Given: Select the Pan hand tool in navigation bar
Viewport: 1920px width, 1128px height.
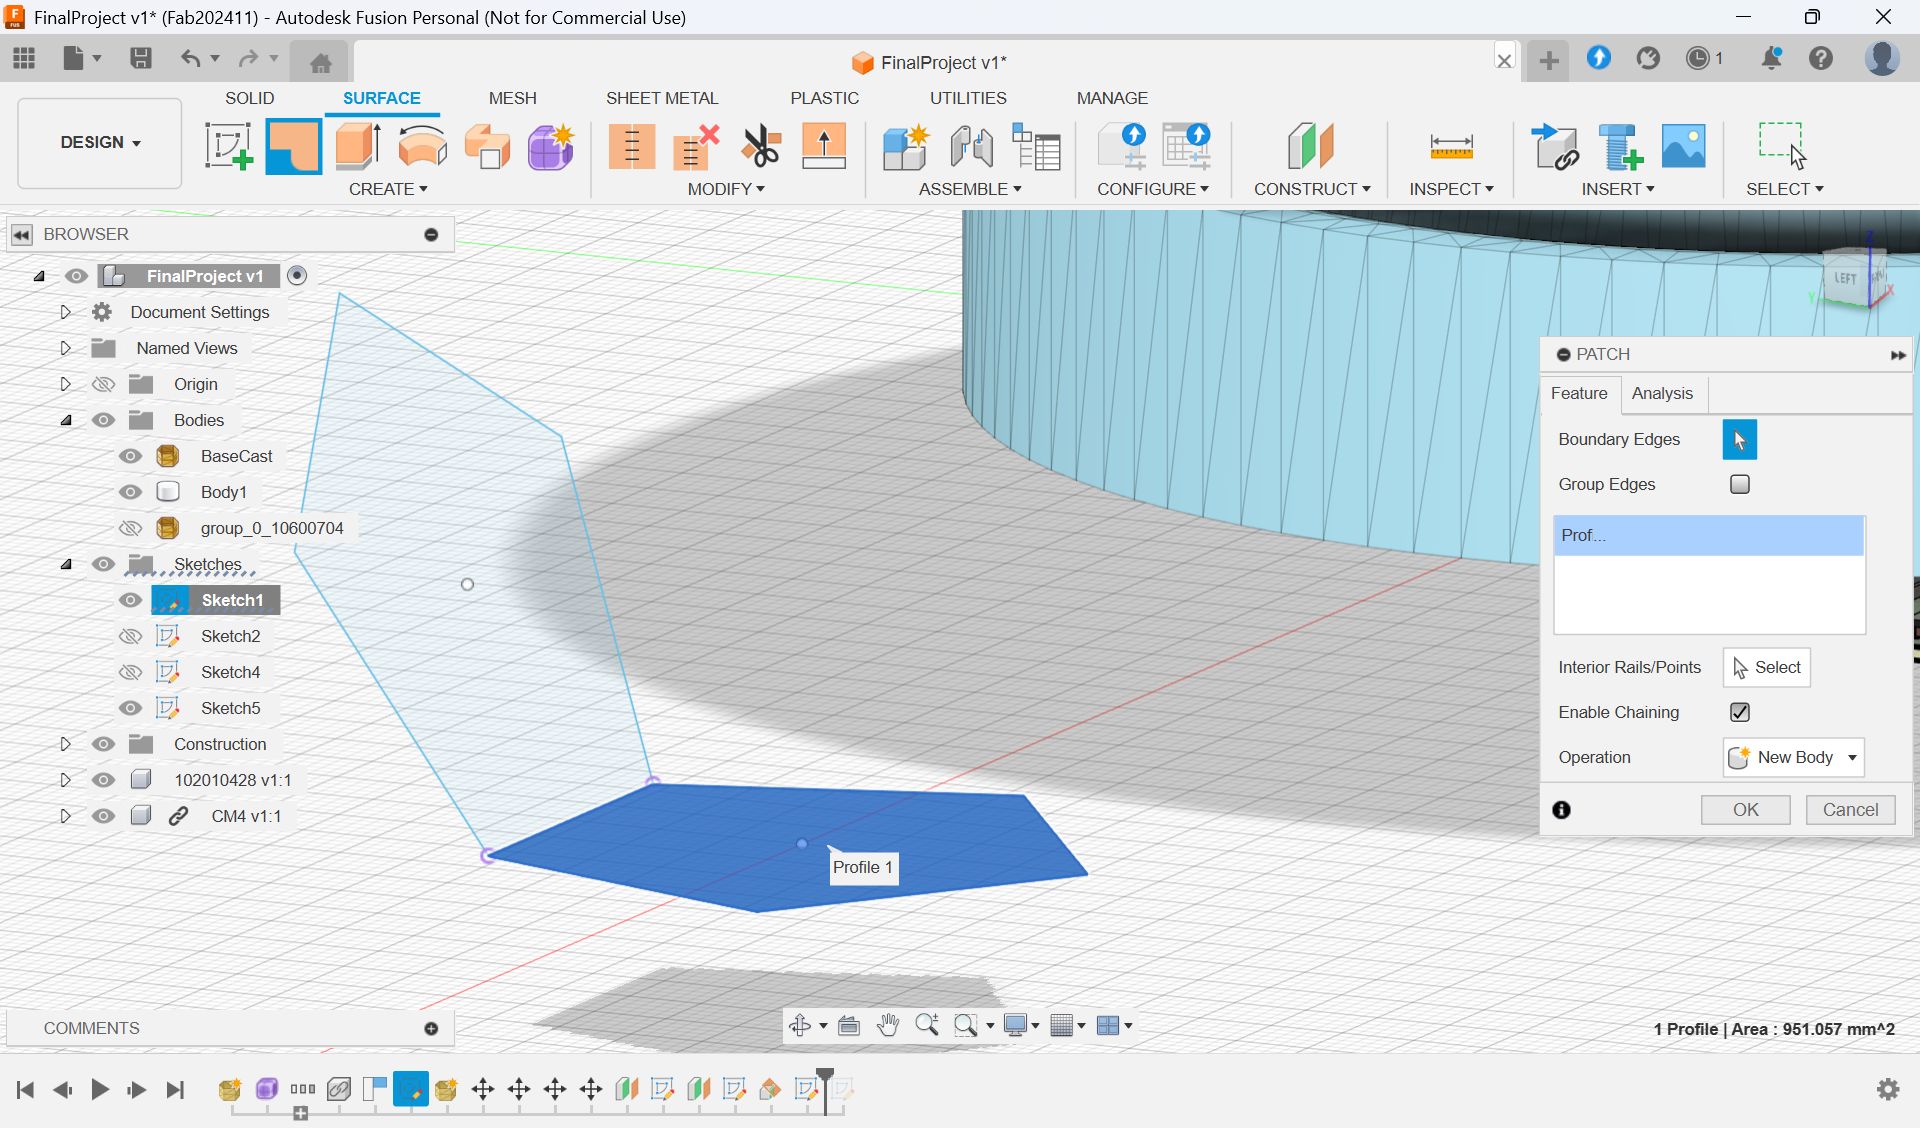Looking at the screenshot, I should tap(888, 1025).
